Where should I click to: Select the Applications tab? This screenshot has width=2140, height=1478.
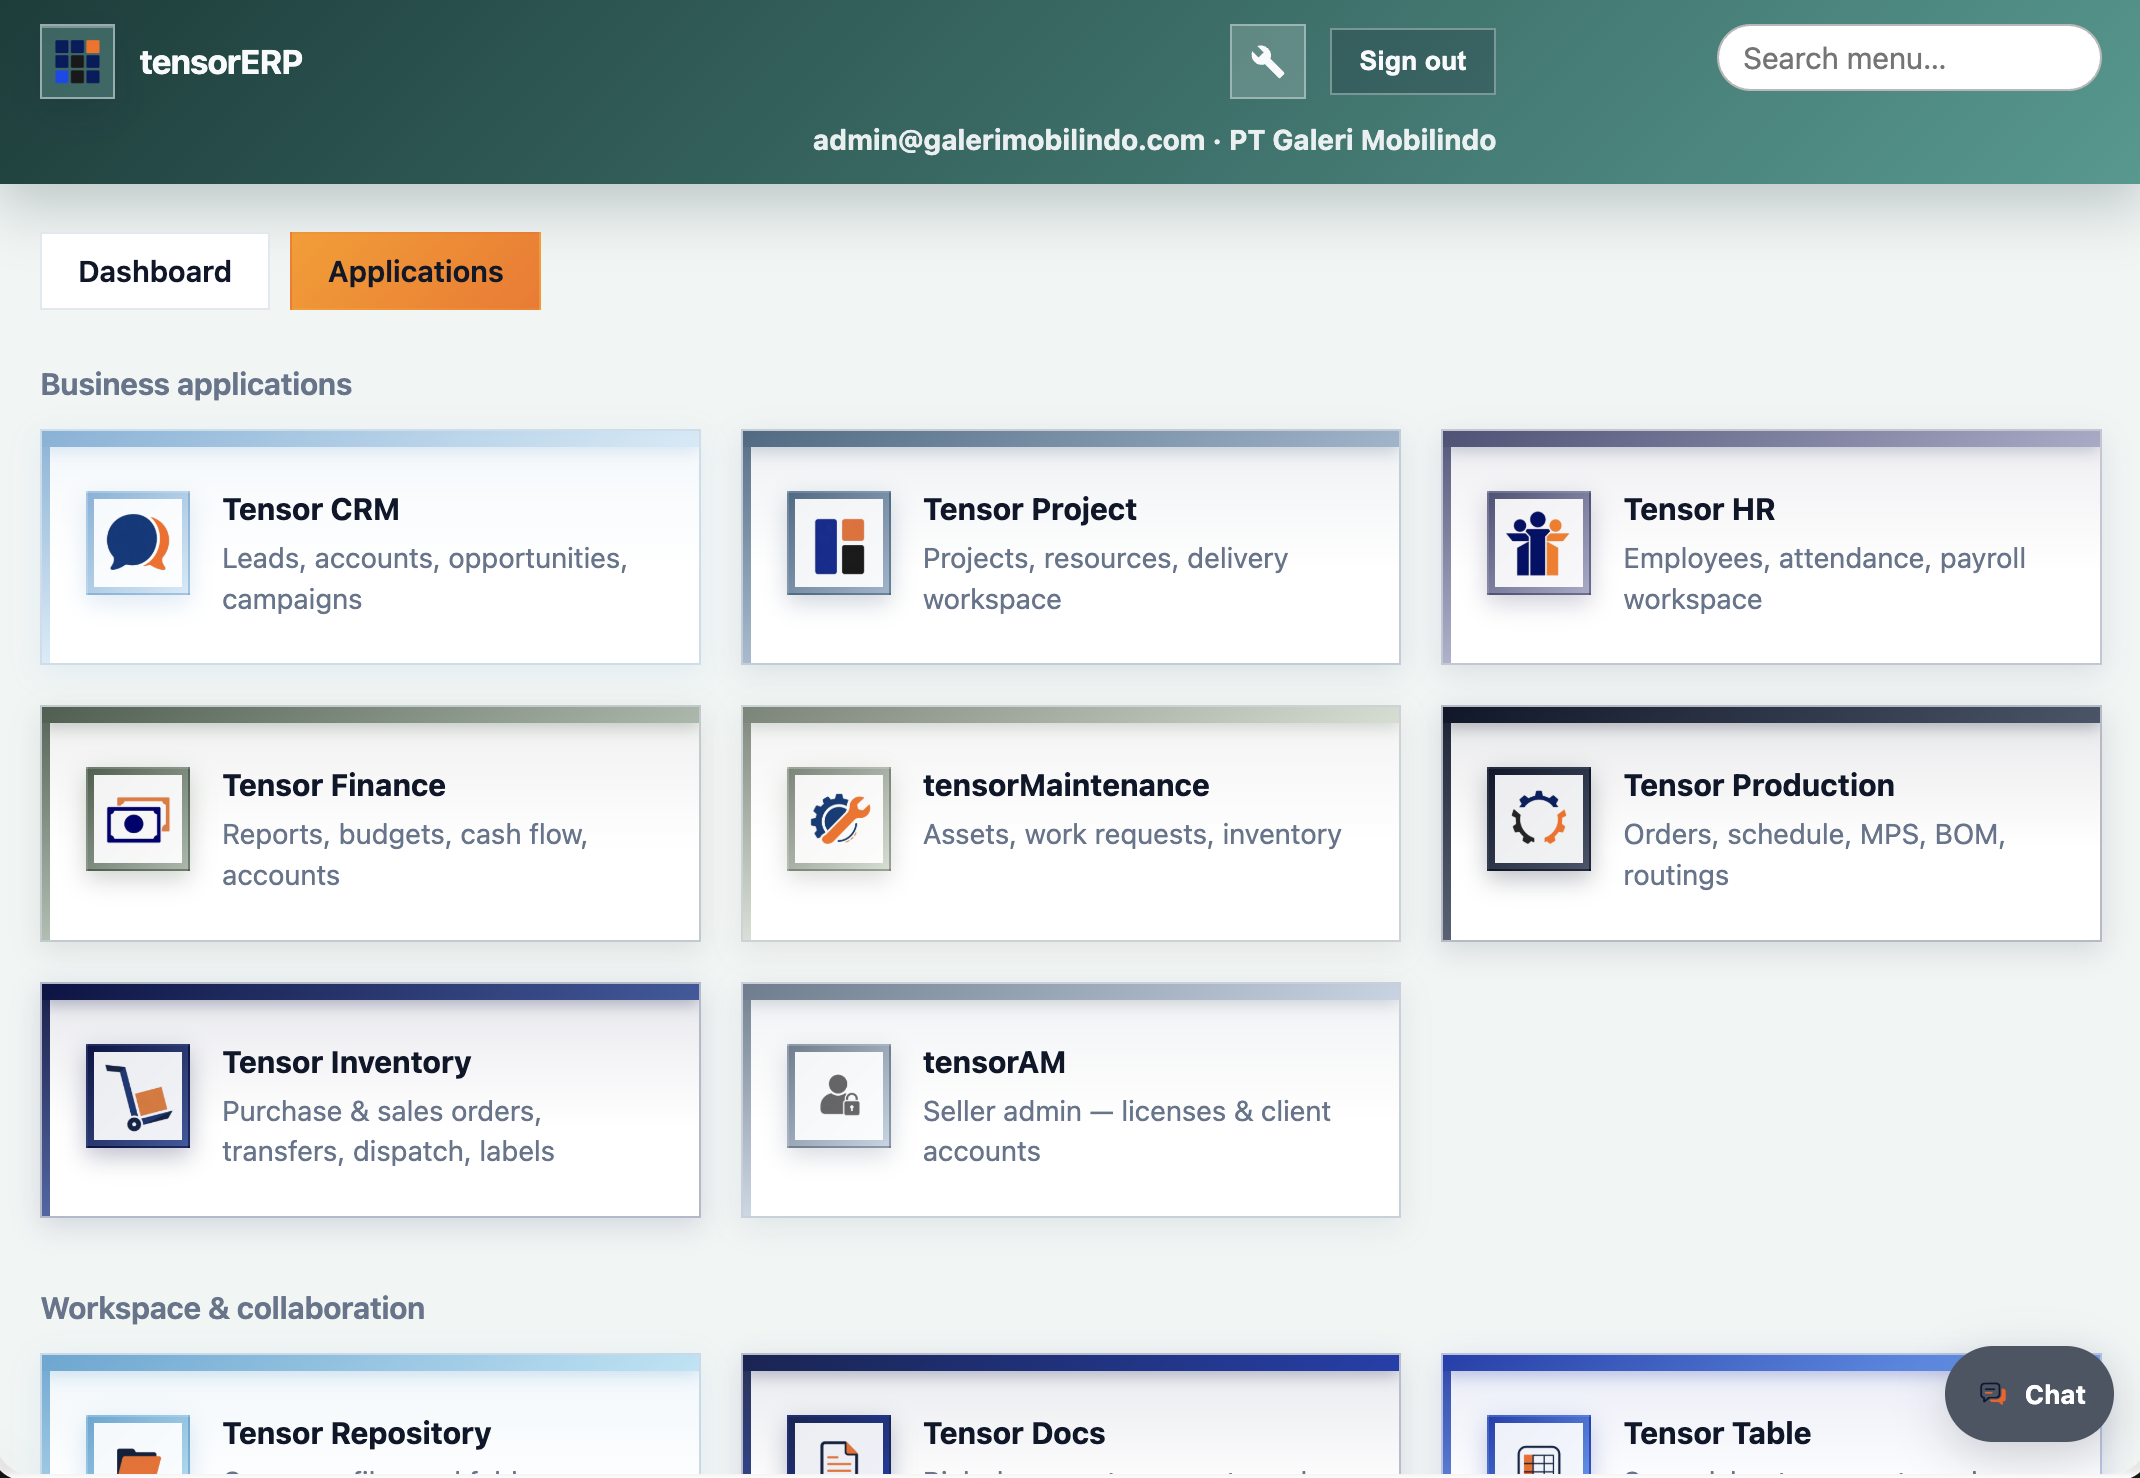(x=415, y=271)
